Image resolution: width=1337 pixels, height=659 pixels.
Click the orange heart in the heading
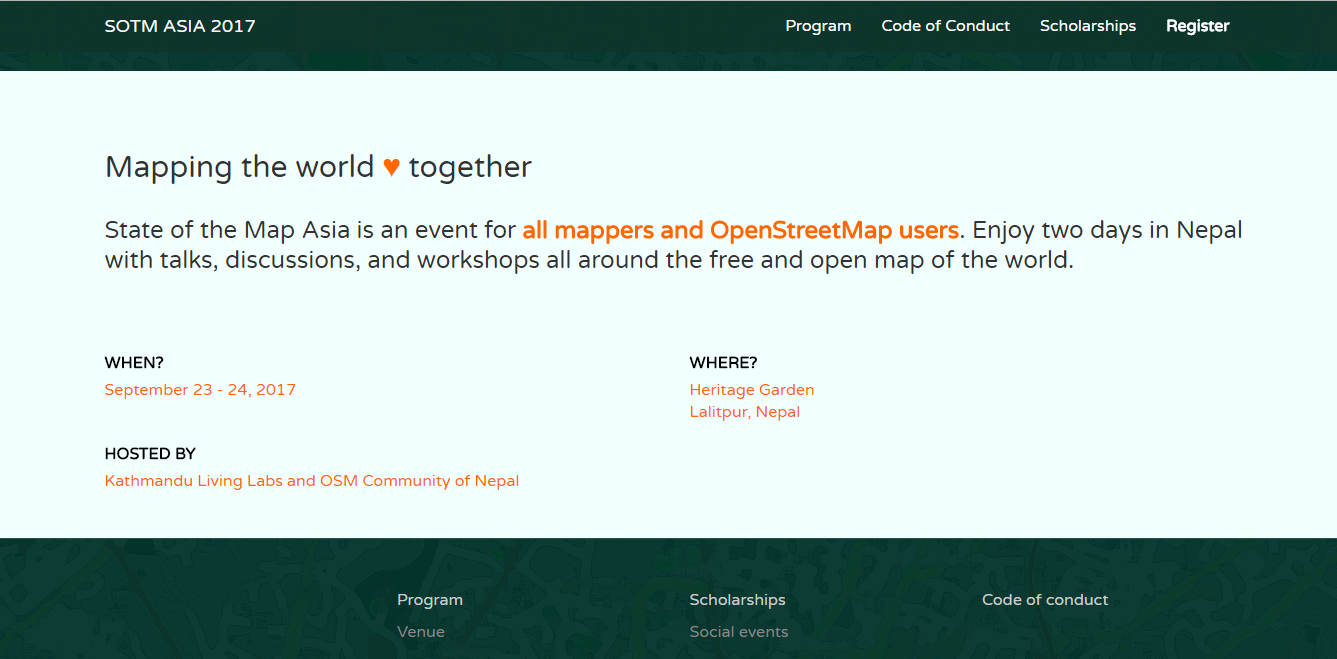tap(392, 167)
